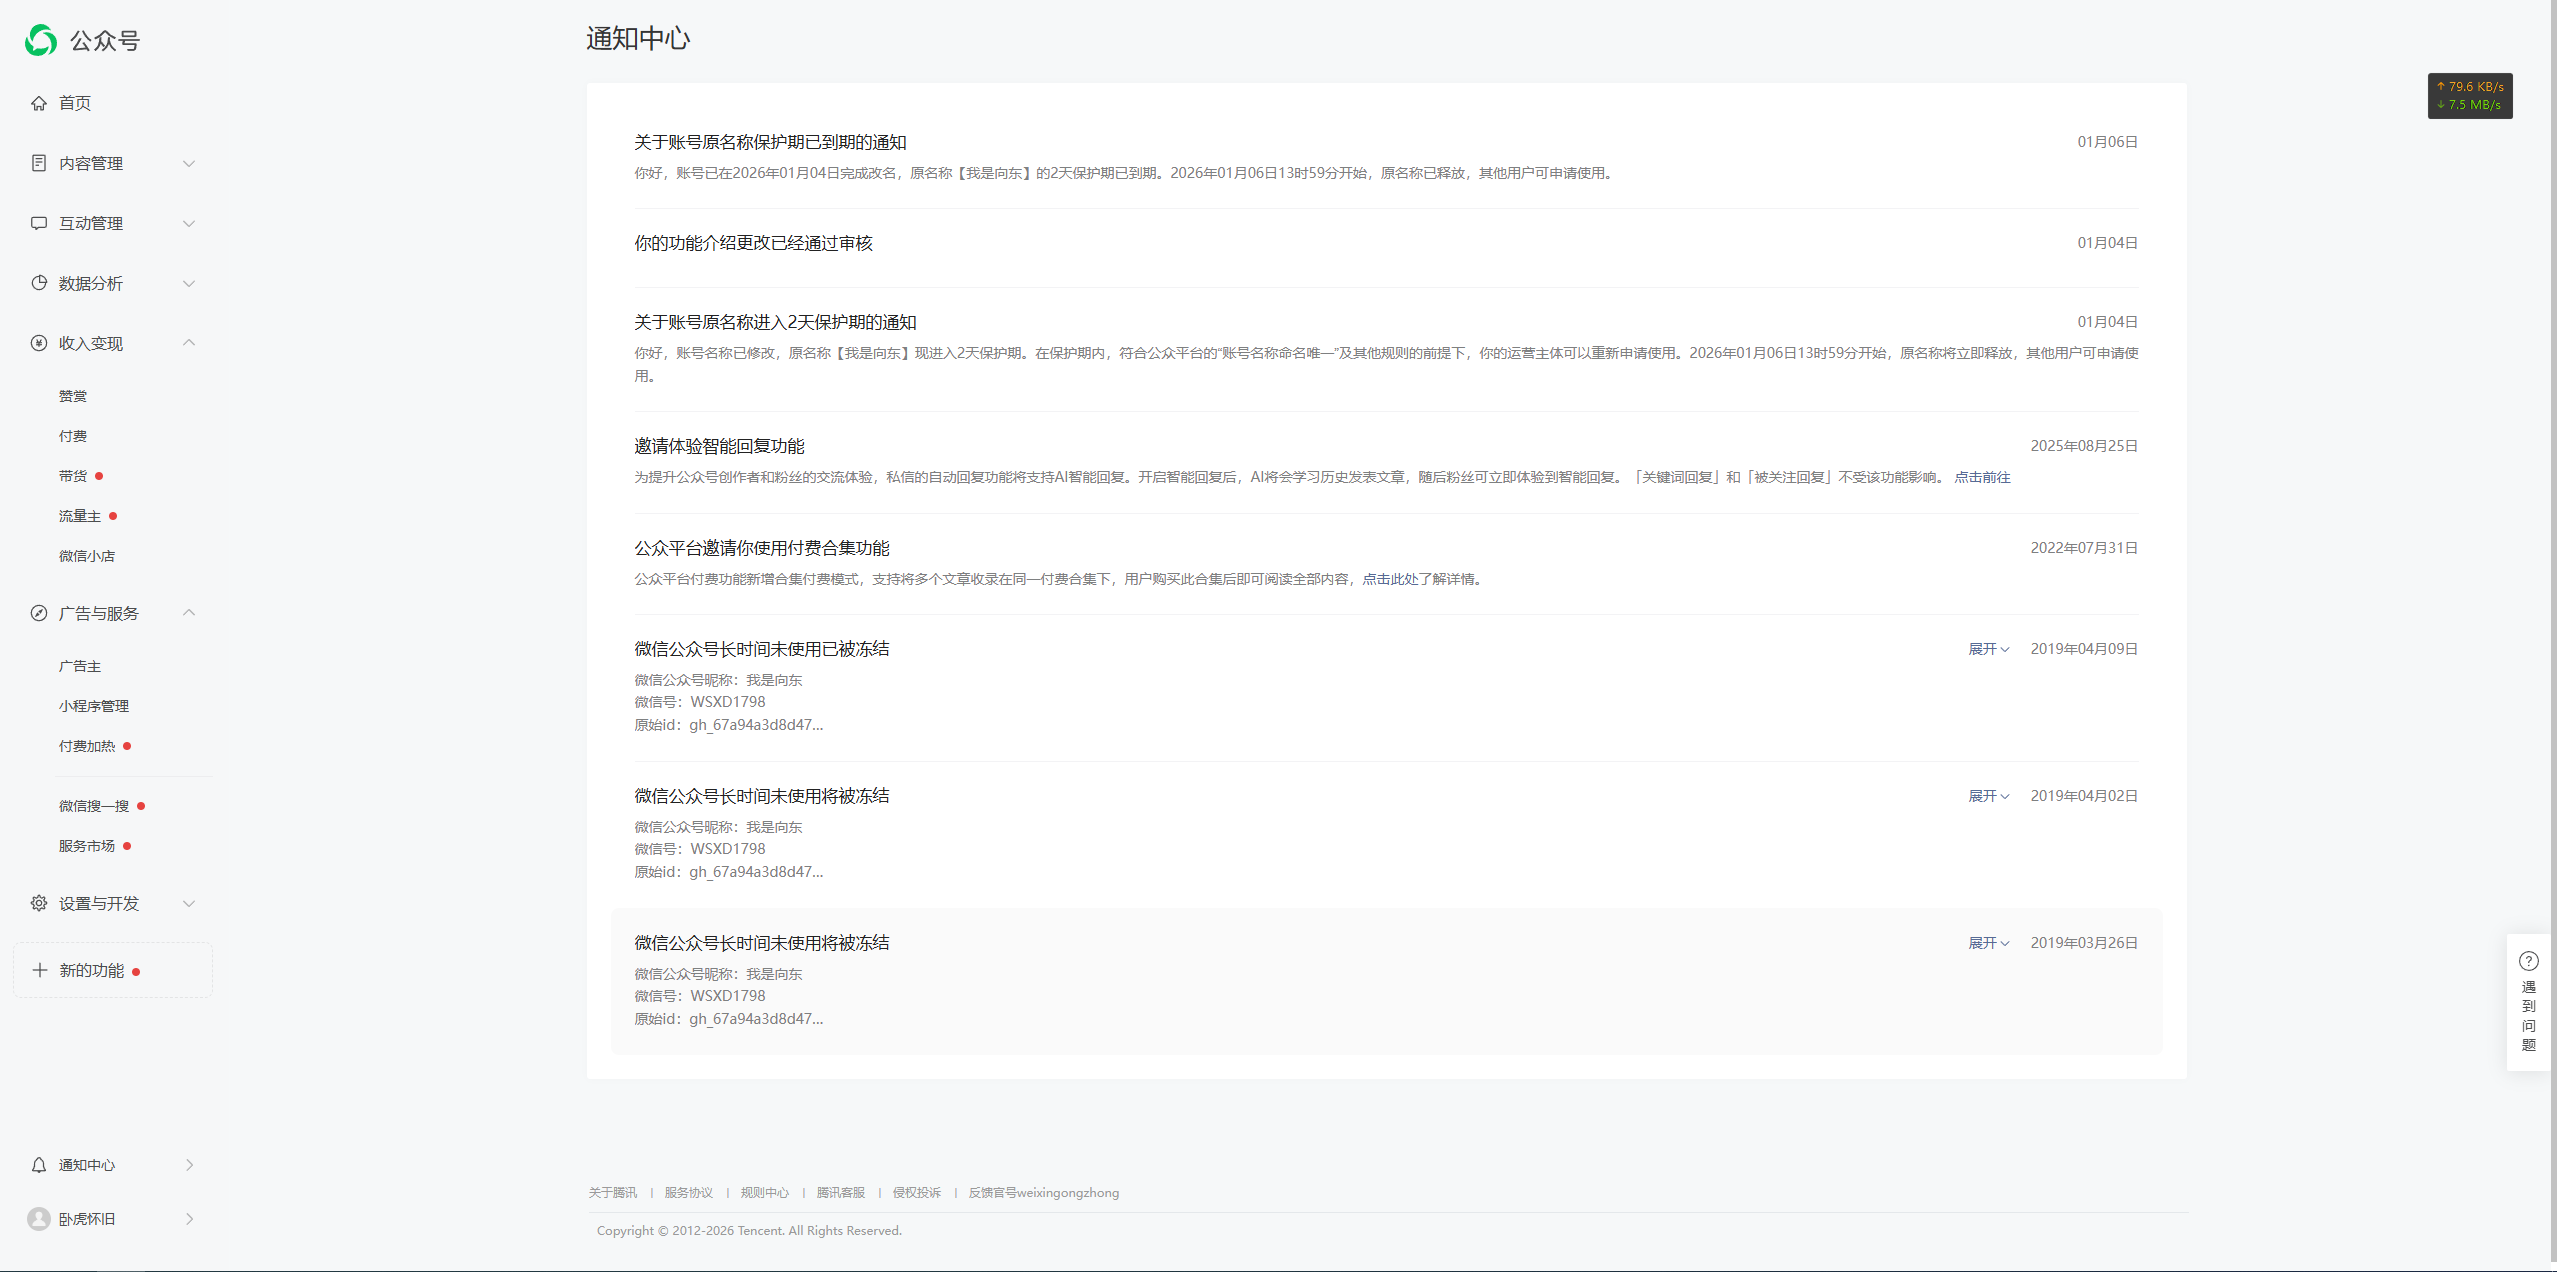The height and width of the screenshot is (1272, 2557).
Task: Open 首页 home icon in sidebar
Action: 39,103
